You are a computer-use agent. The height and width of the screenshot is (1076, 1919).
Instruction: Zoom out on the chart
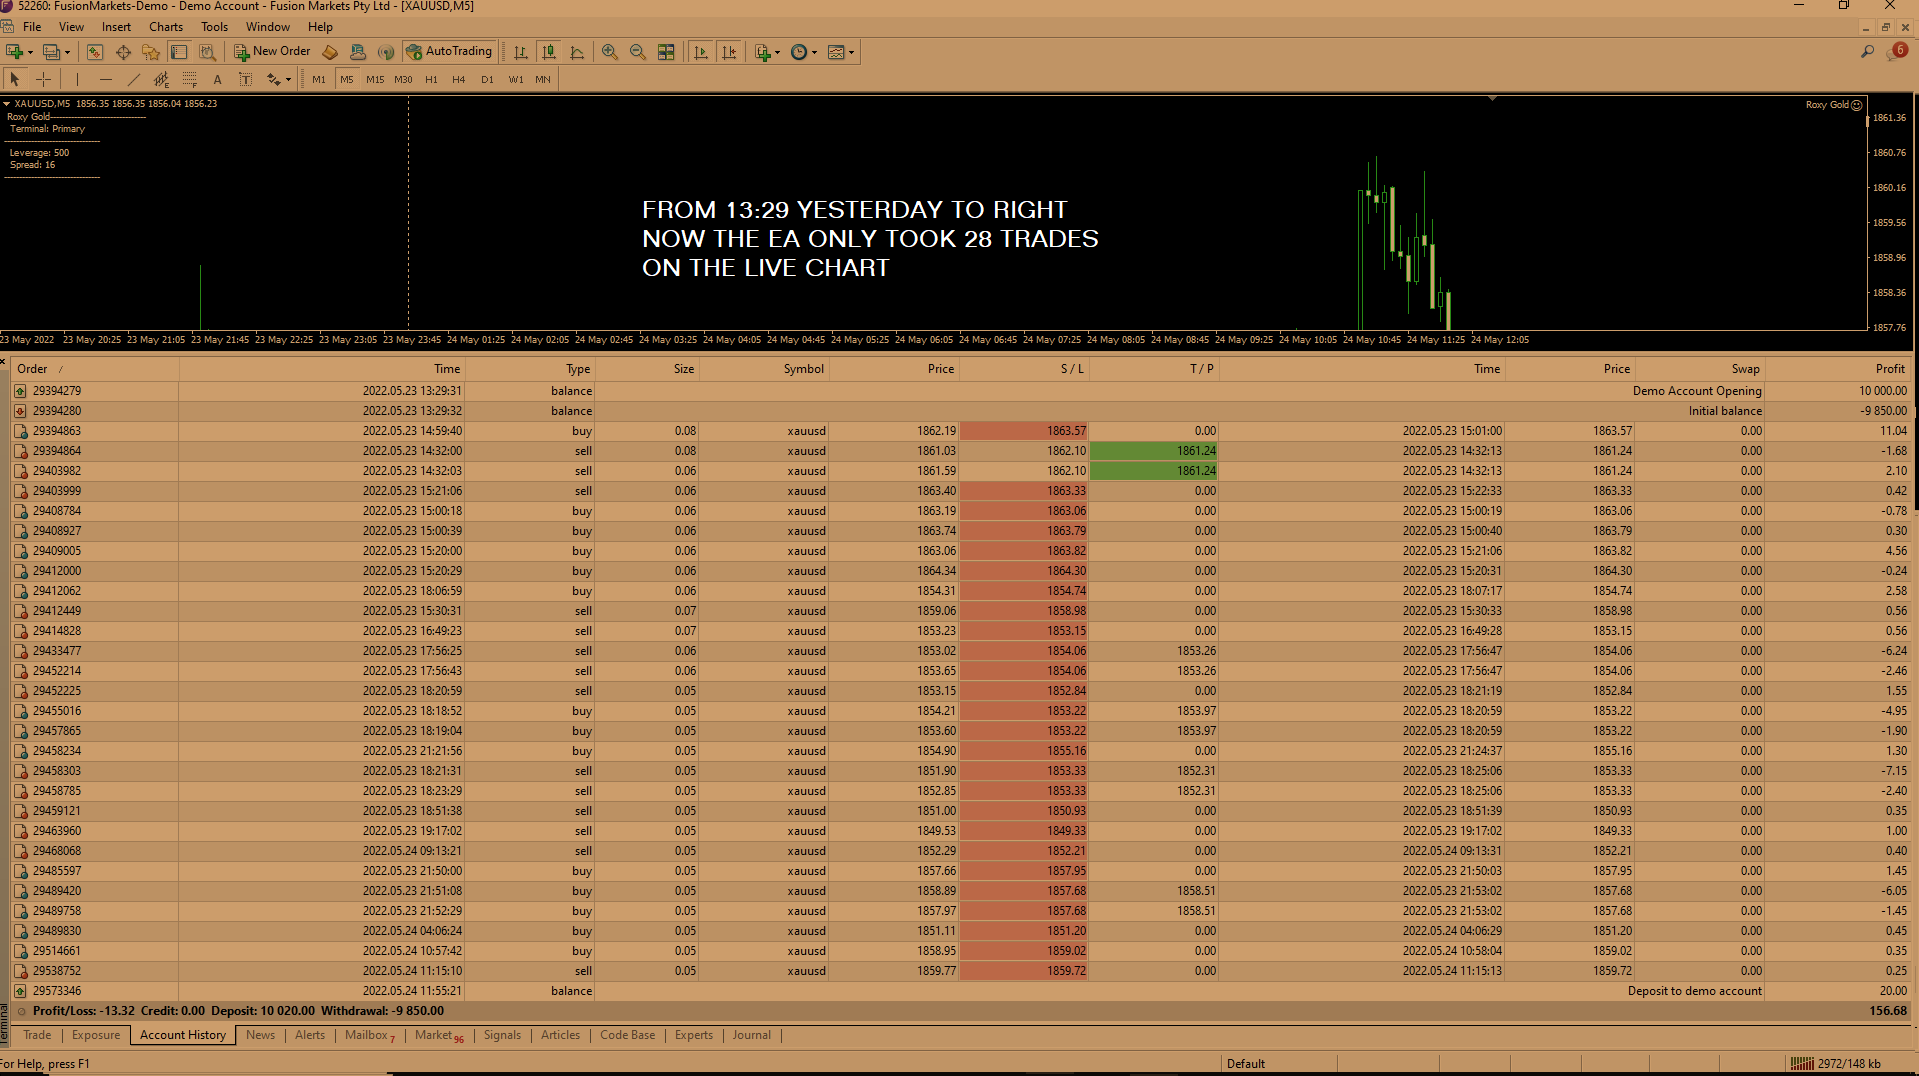click(x=637, y=52)
